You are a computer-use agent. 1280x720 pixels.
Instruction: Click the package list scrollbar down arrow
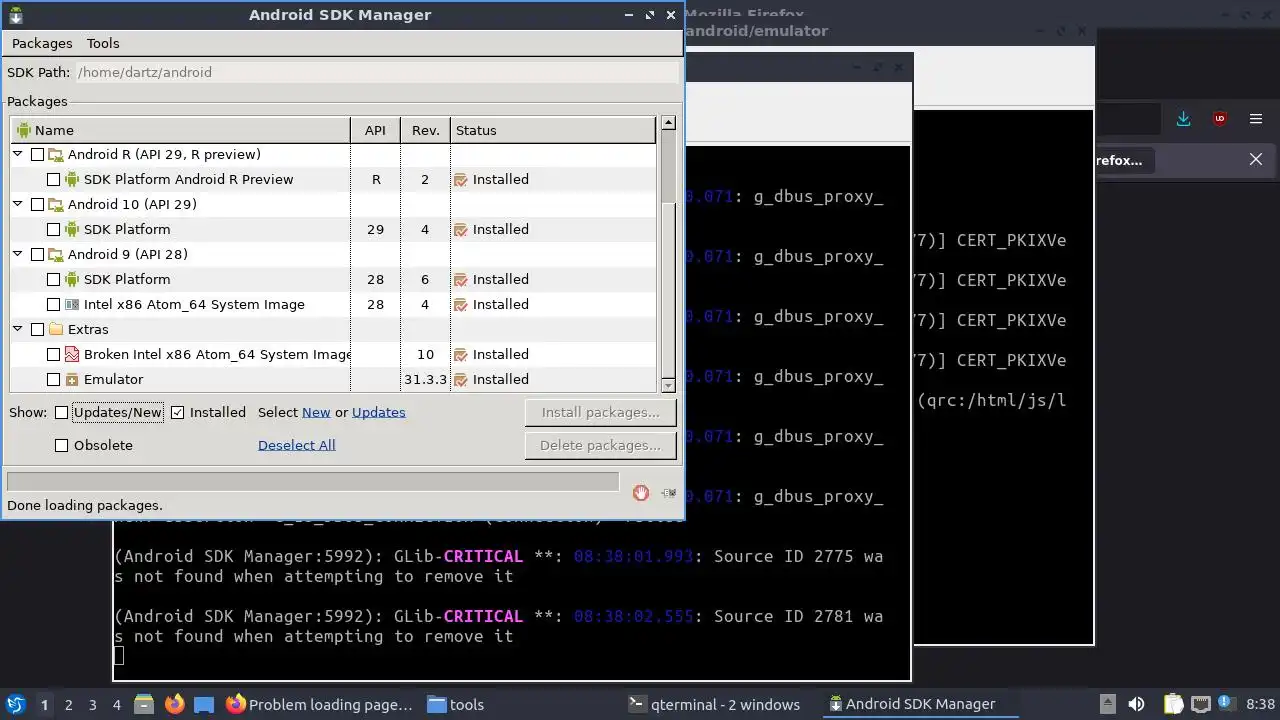668,386
